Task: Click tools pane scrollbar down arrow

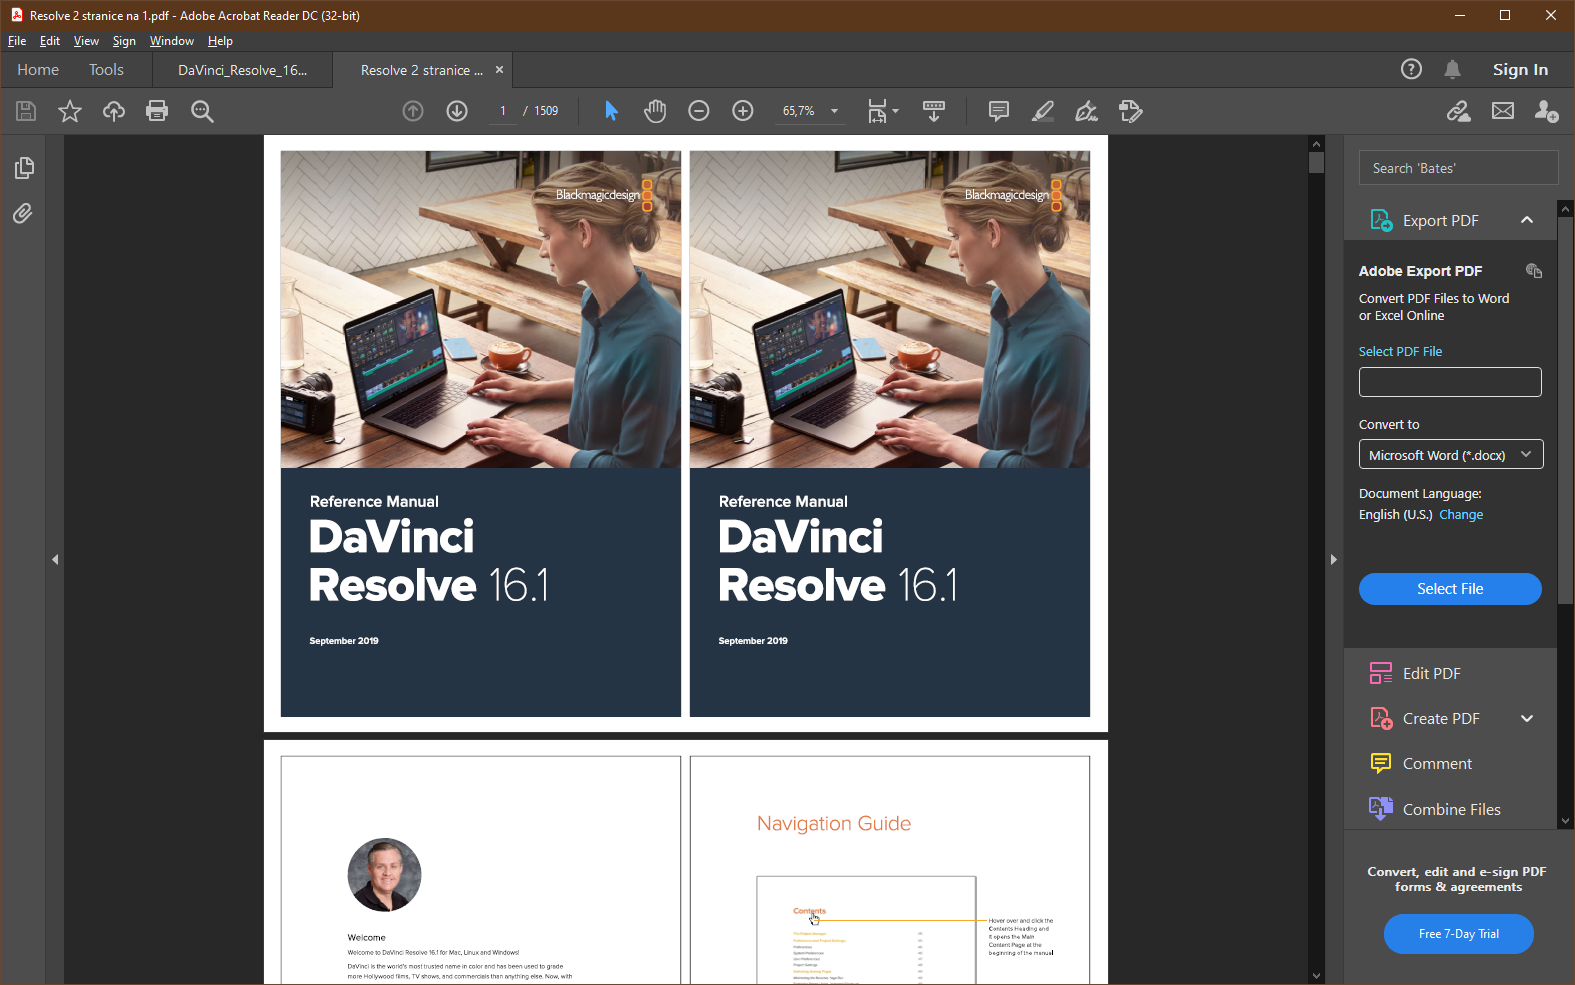Action: (1566, 821)
